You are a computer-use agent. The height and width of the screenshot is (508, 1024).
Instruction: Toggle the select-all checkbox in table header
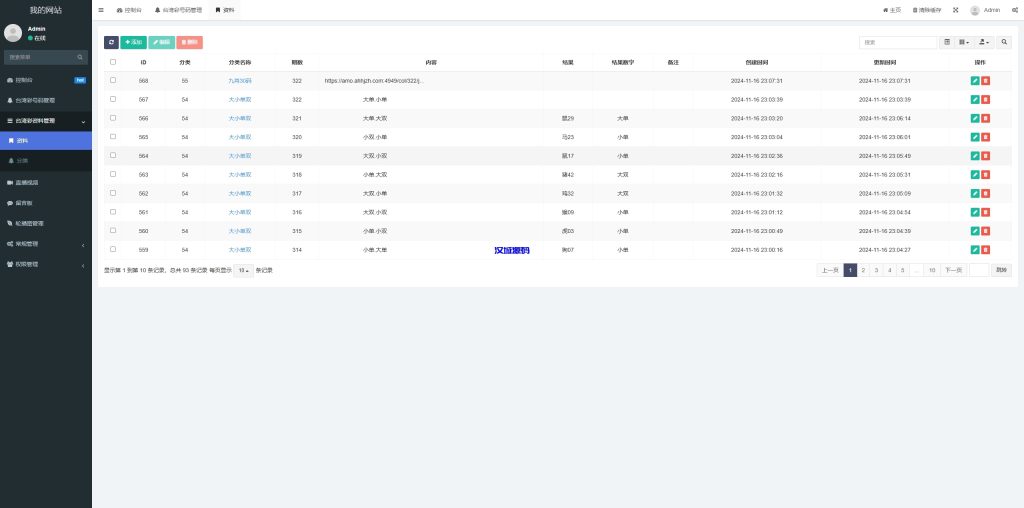point(113,62)
